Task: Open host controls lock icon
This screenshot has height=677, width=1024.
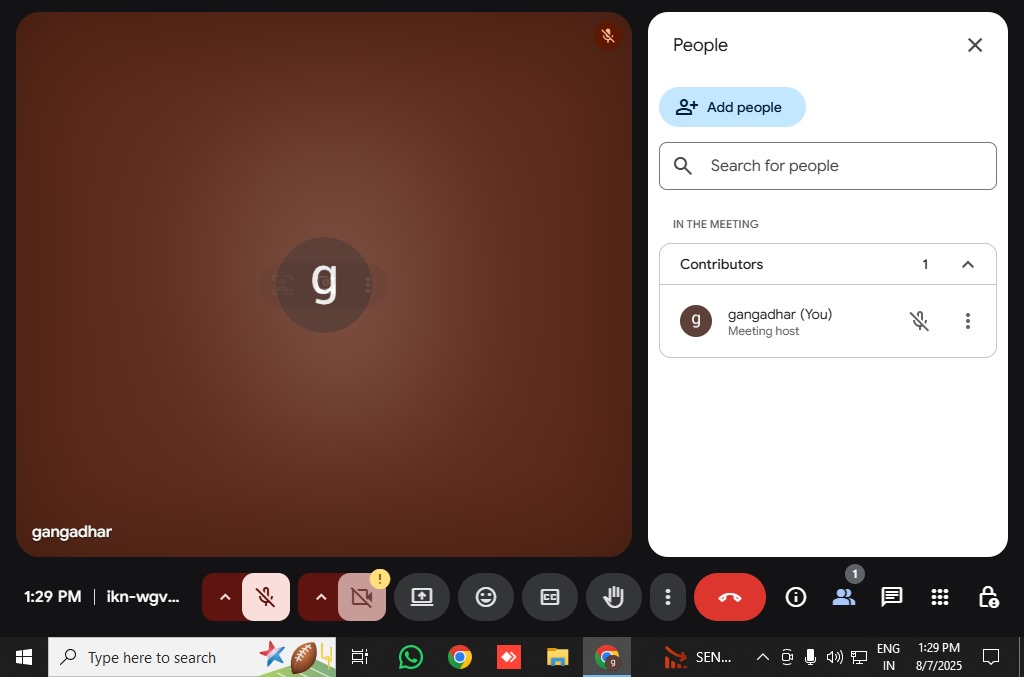Action: [987, 597]
